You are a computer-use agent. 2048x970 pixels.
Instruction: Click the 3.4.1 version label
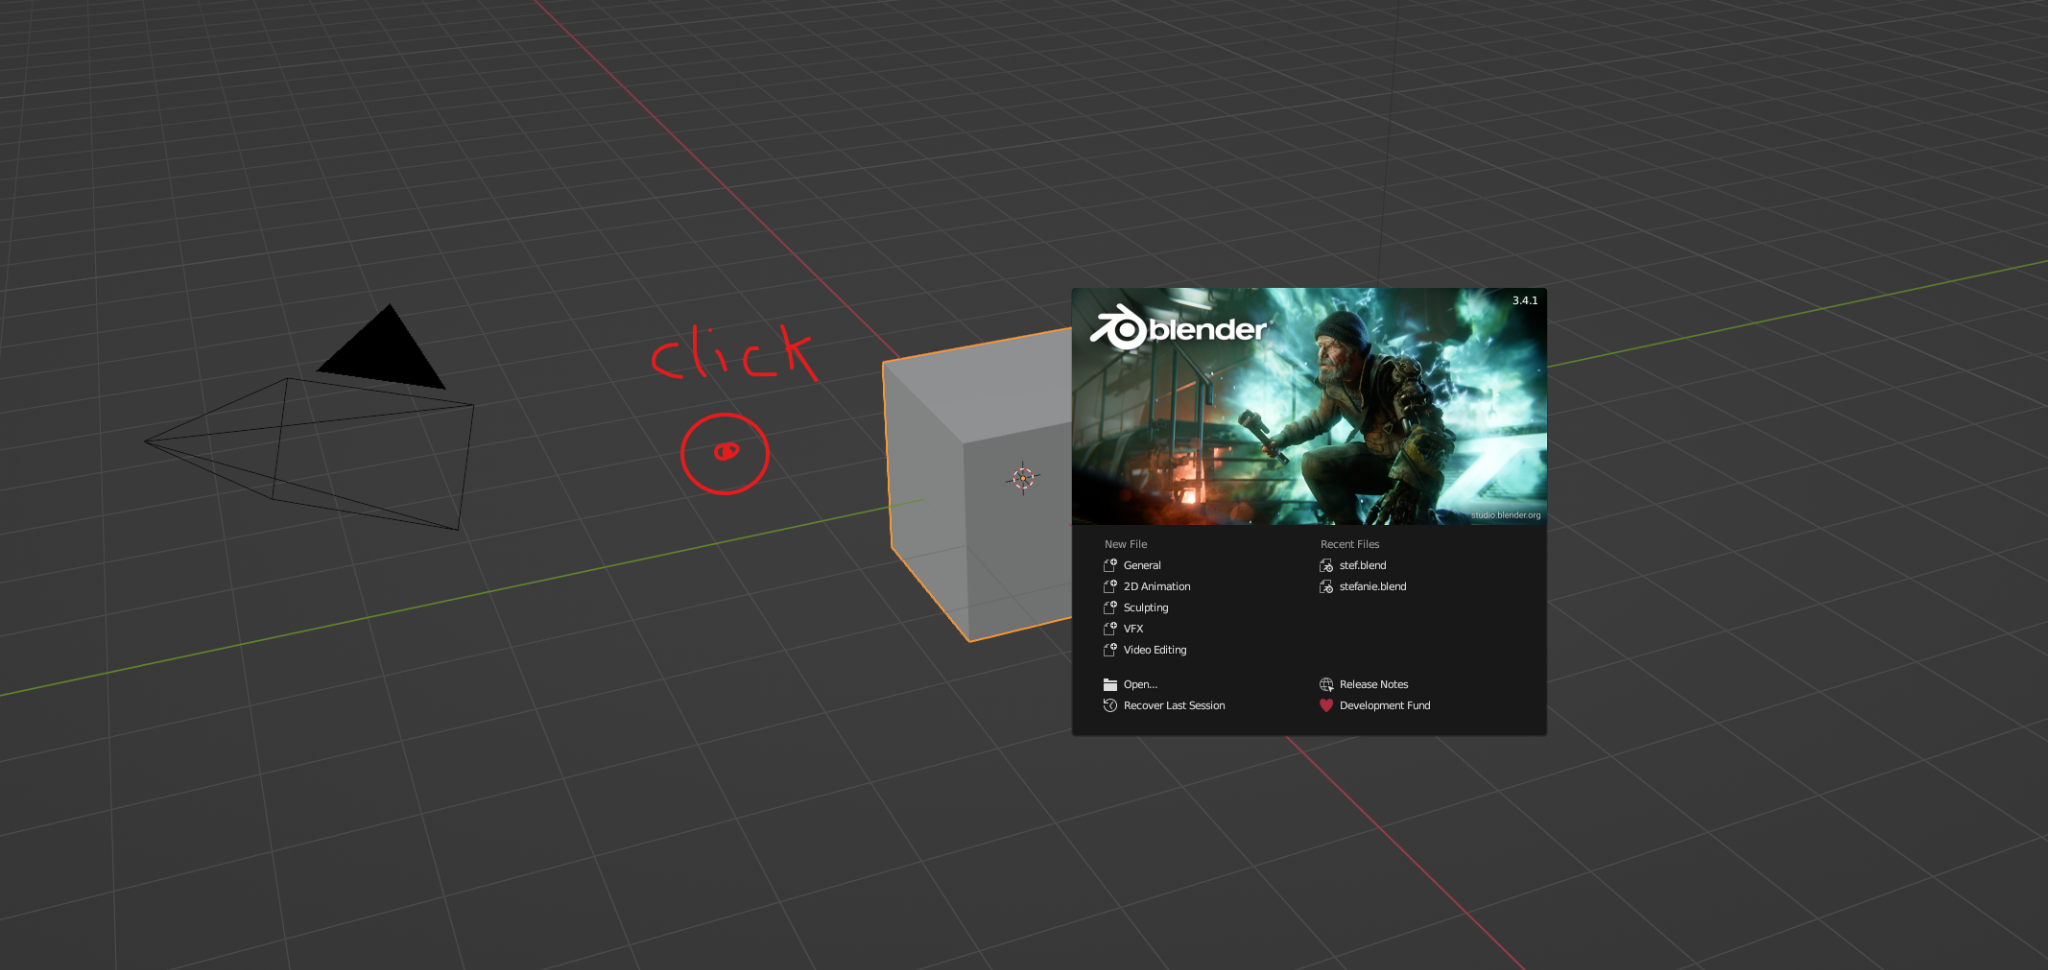pos(1525,300)
